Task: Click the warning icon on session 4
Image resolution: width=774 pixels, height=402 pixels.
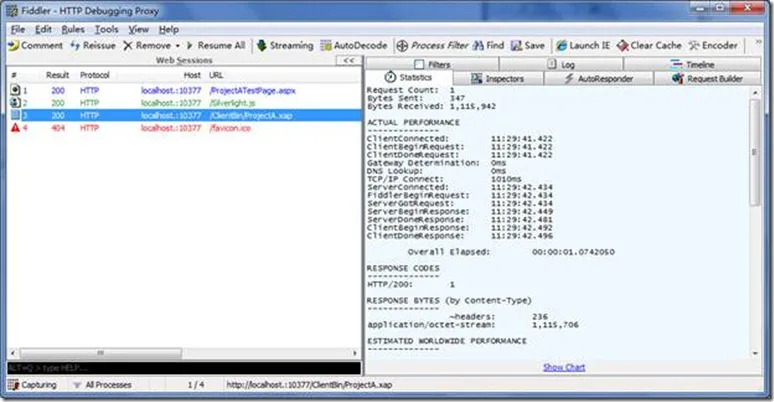Action: point(15,127)
